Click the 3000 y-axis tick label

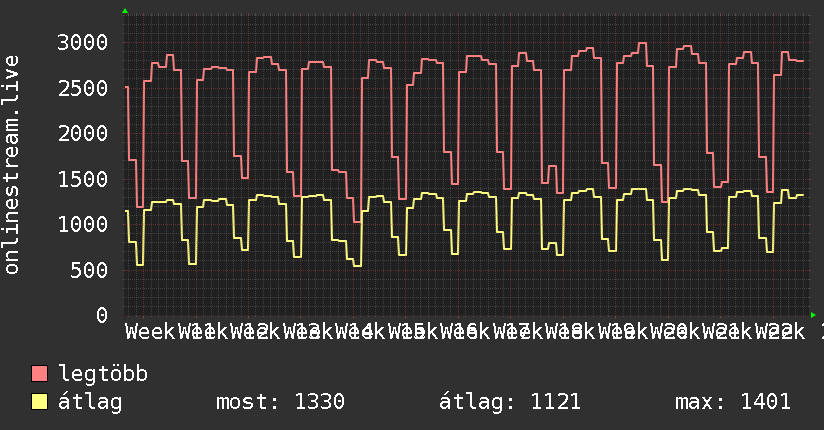[83, 43]
